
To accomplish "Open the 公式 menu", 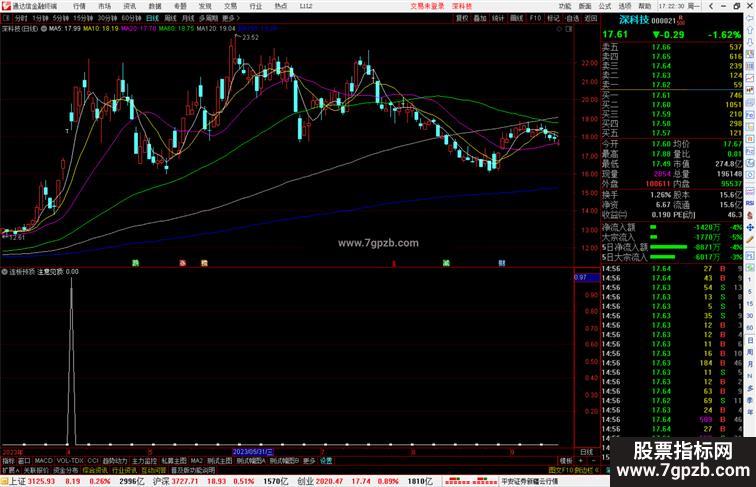I will click(x=605, y=6).
